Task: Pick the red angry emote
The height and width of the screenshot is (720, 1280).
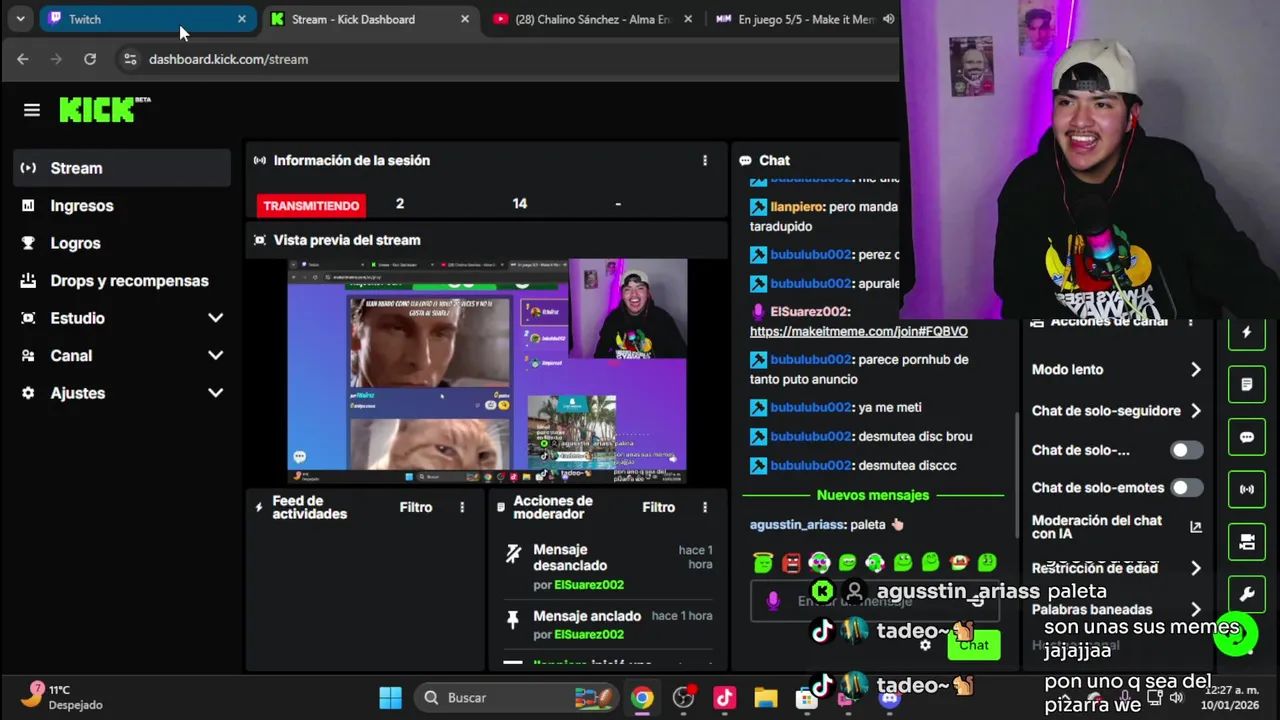Action: pos(791,563)
